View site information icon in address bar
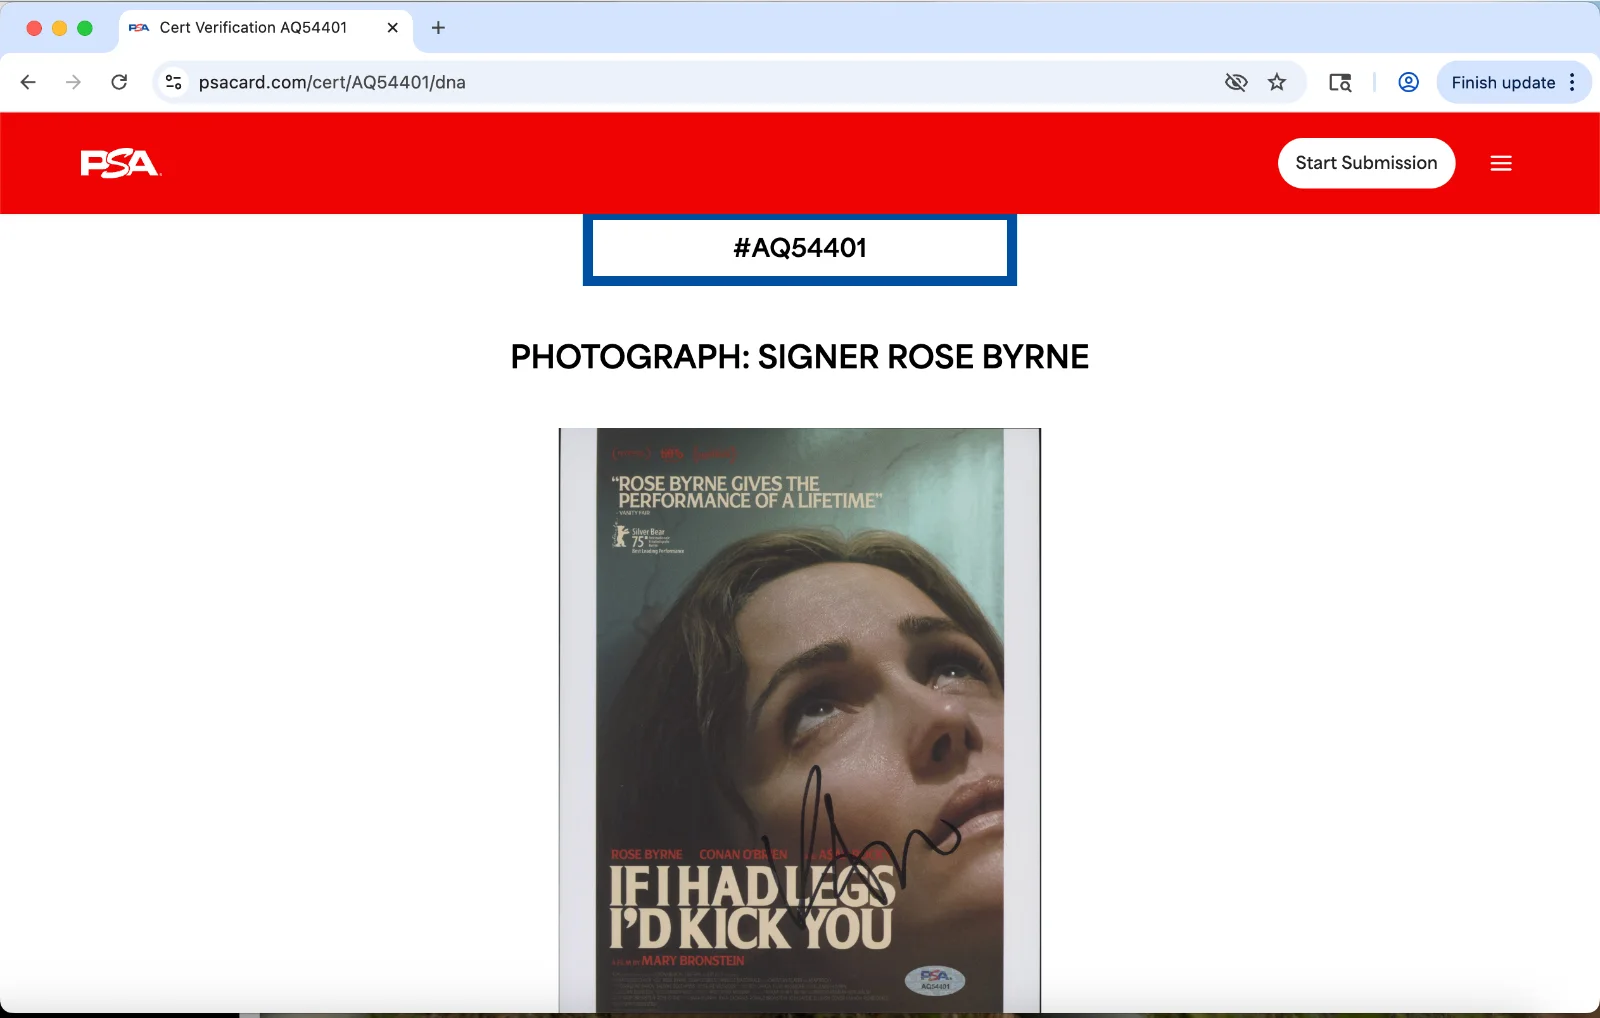The image size is (1600, 1018). (x=174, y=82)
